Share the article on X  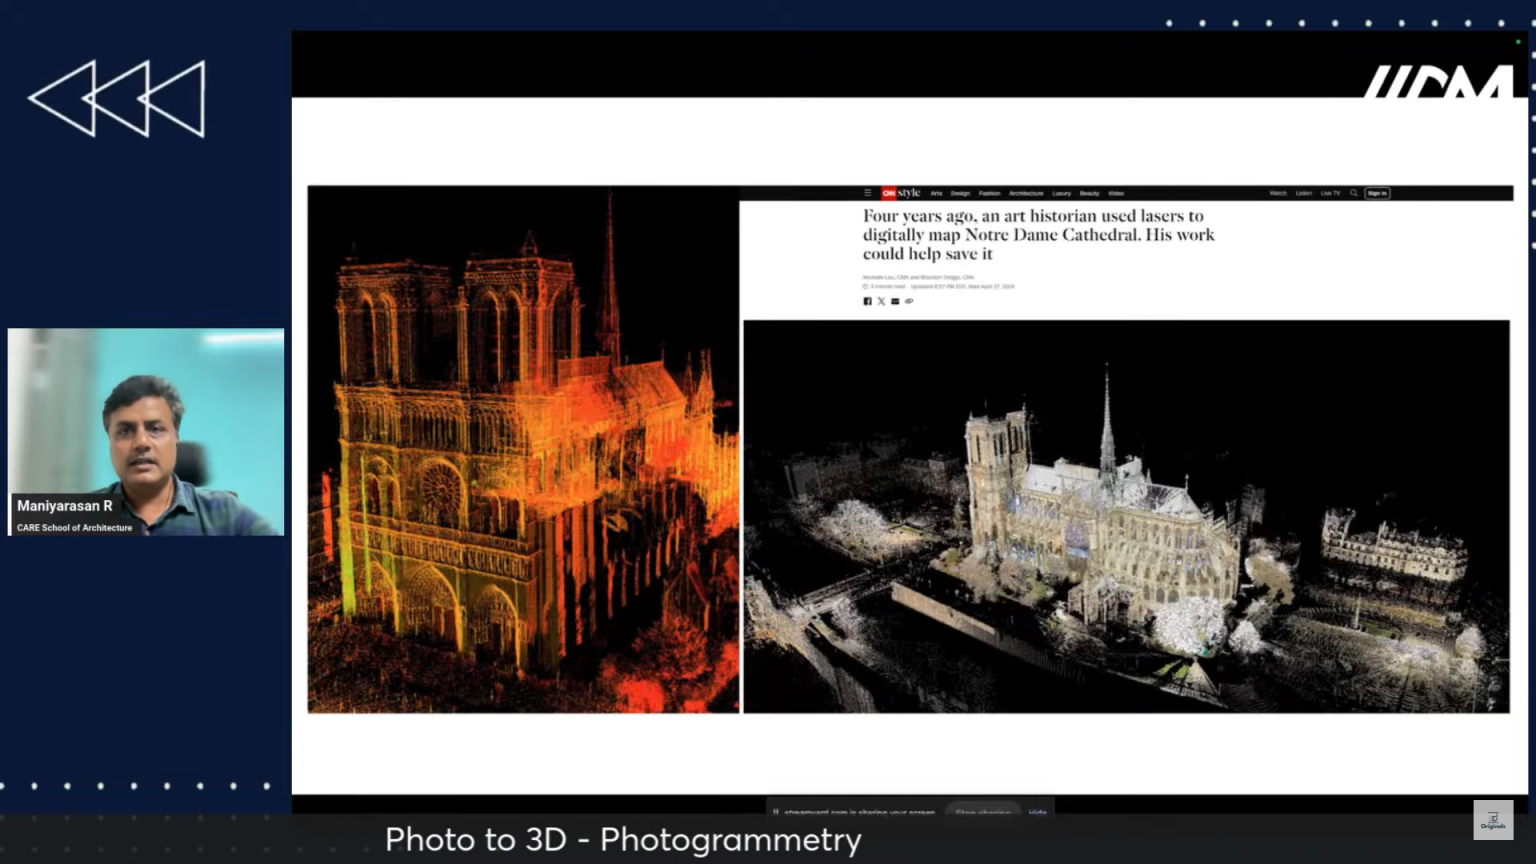(881, 300)
